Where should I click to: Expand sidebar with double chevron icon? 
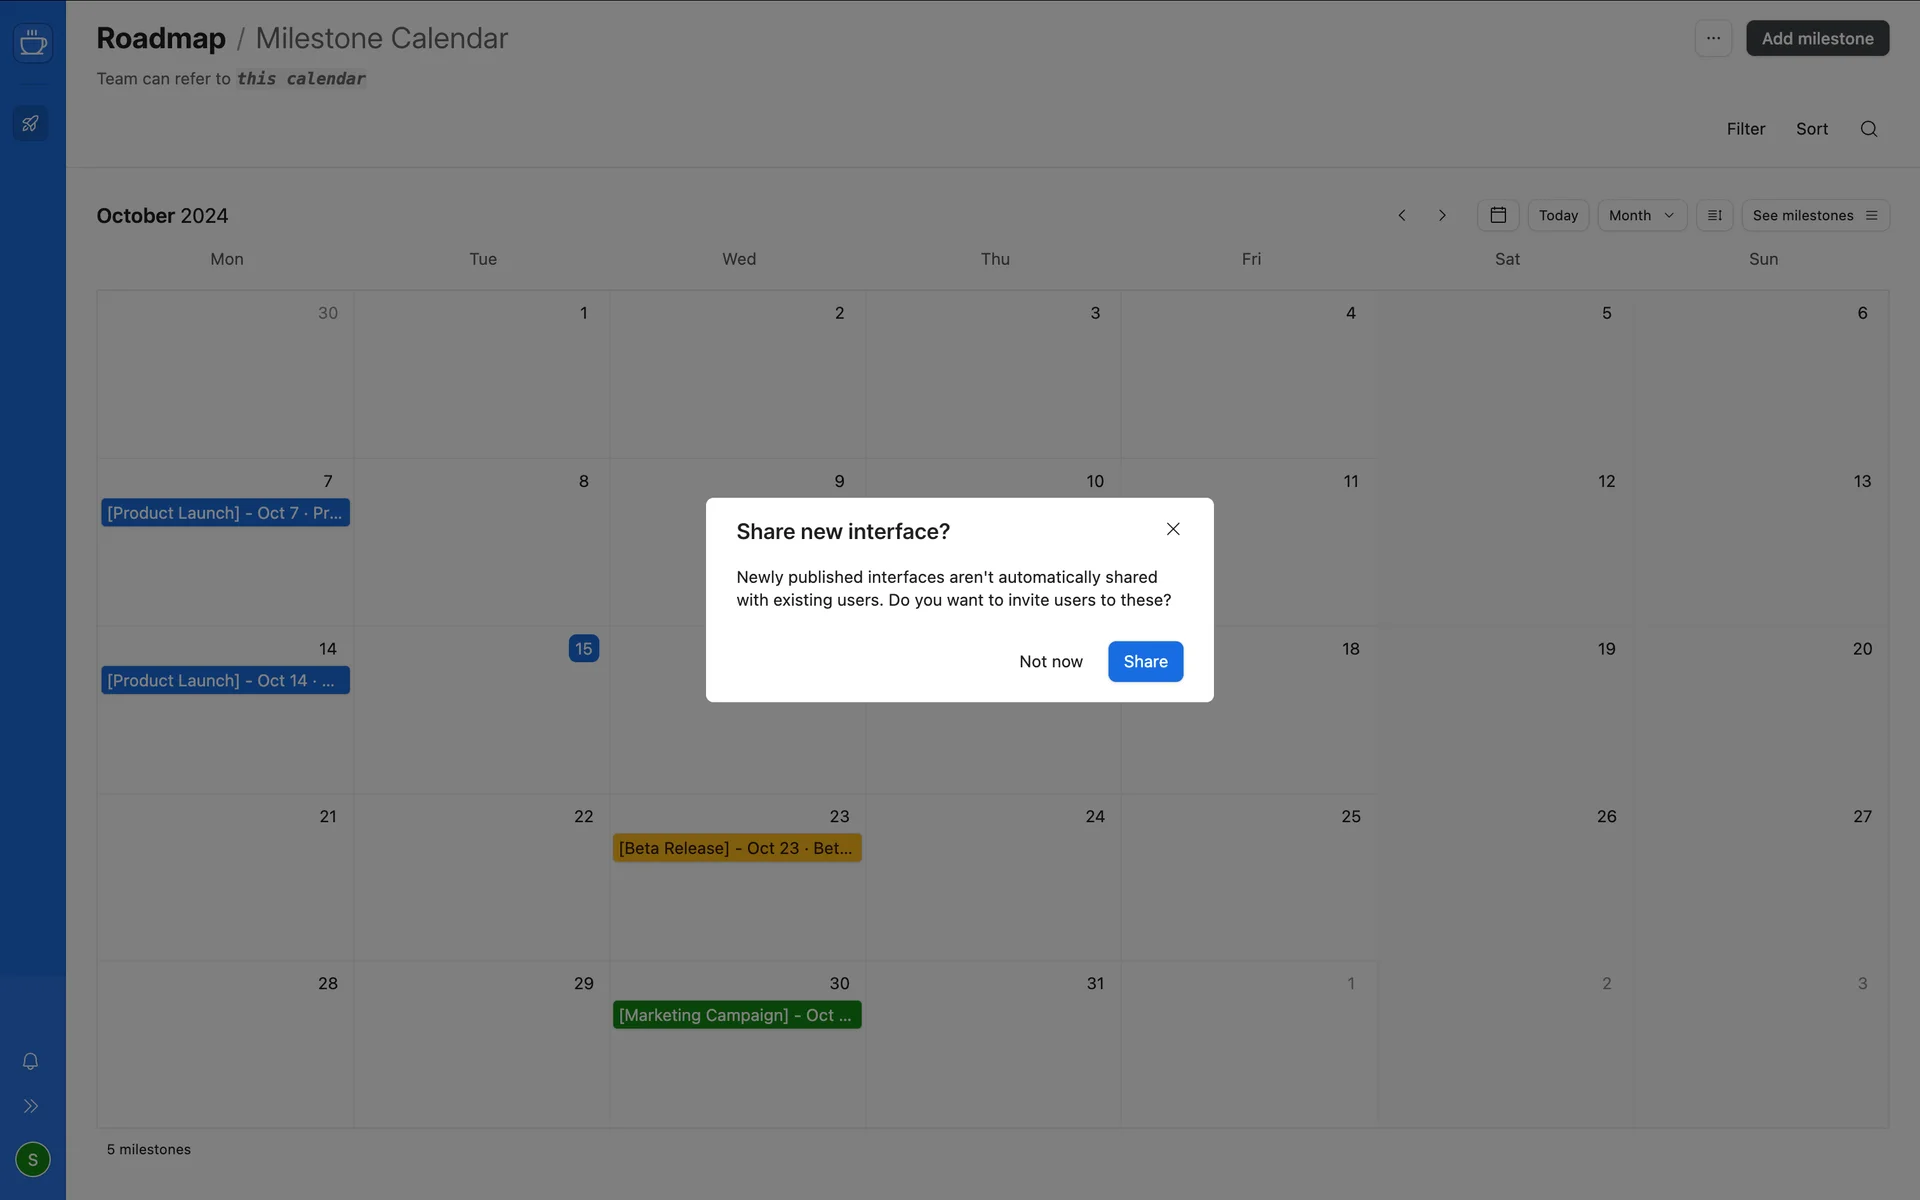31,1106
